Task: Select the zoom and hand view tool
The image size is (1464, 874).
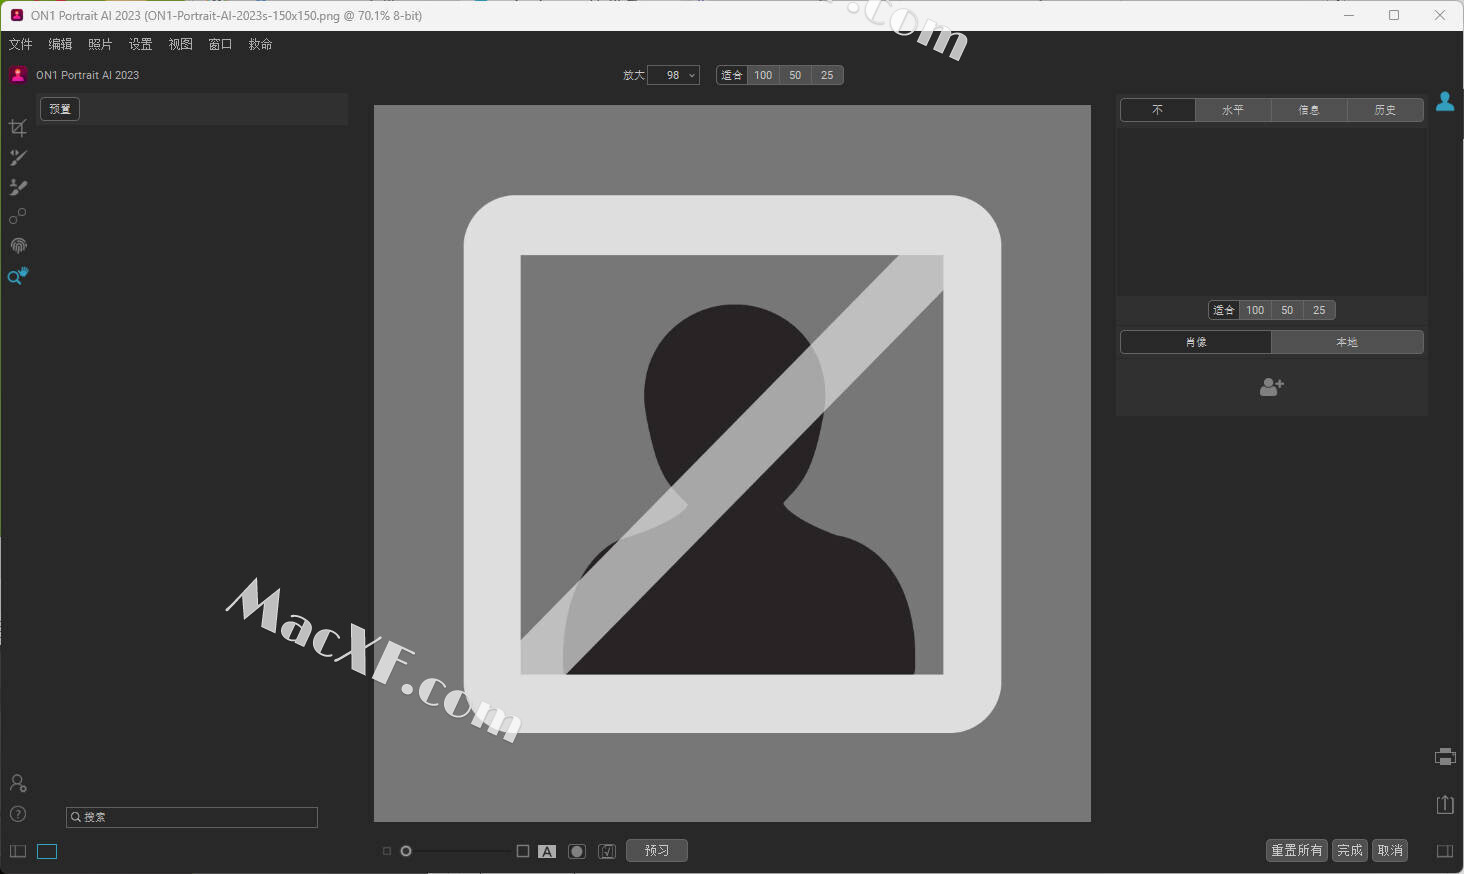Action: click(x=18, y=276)
